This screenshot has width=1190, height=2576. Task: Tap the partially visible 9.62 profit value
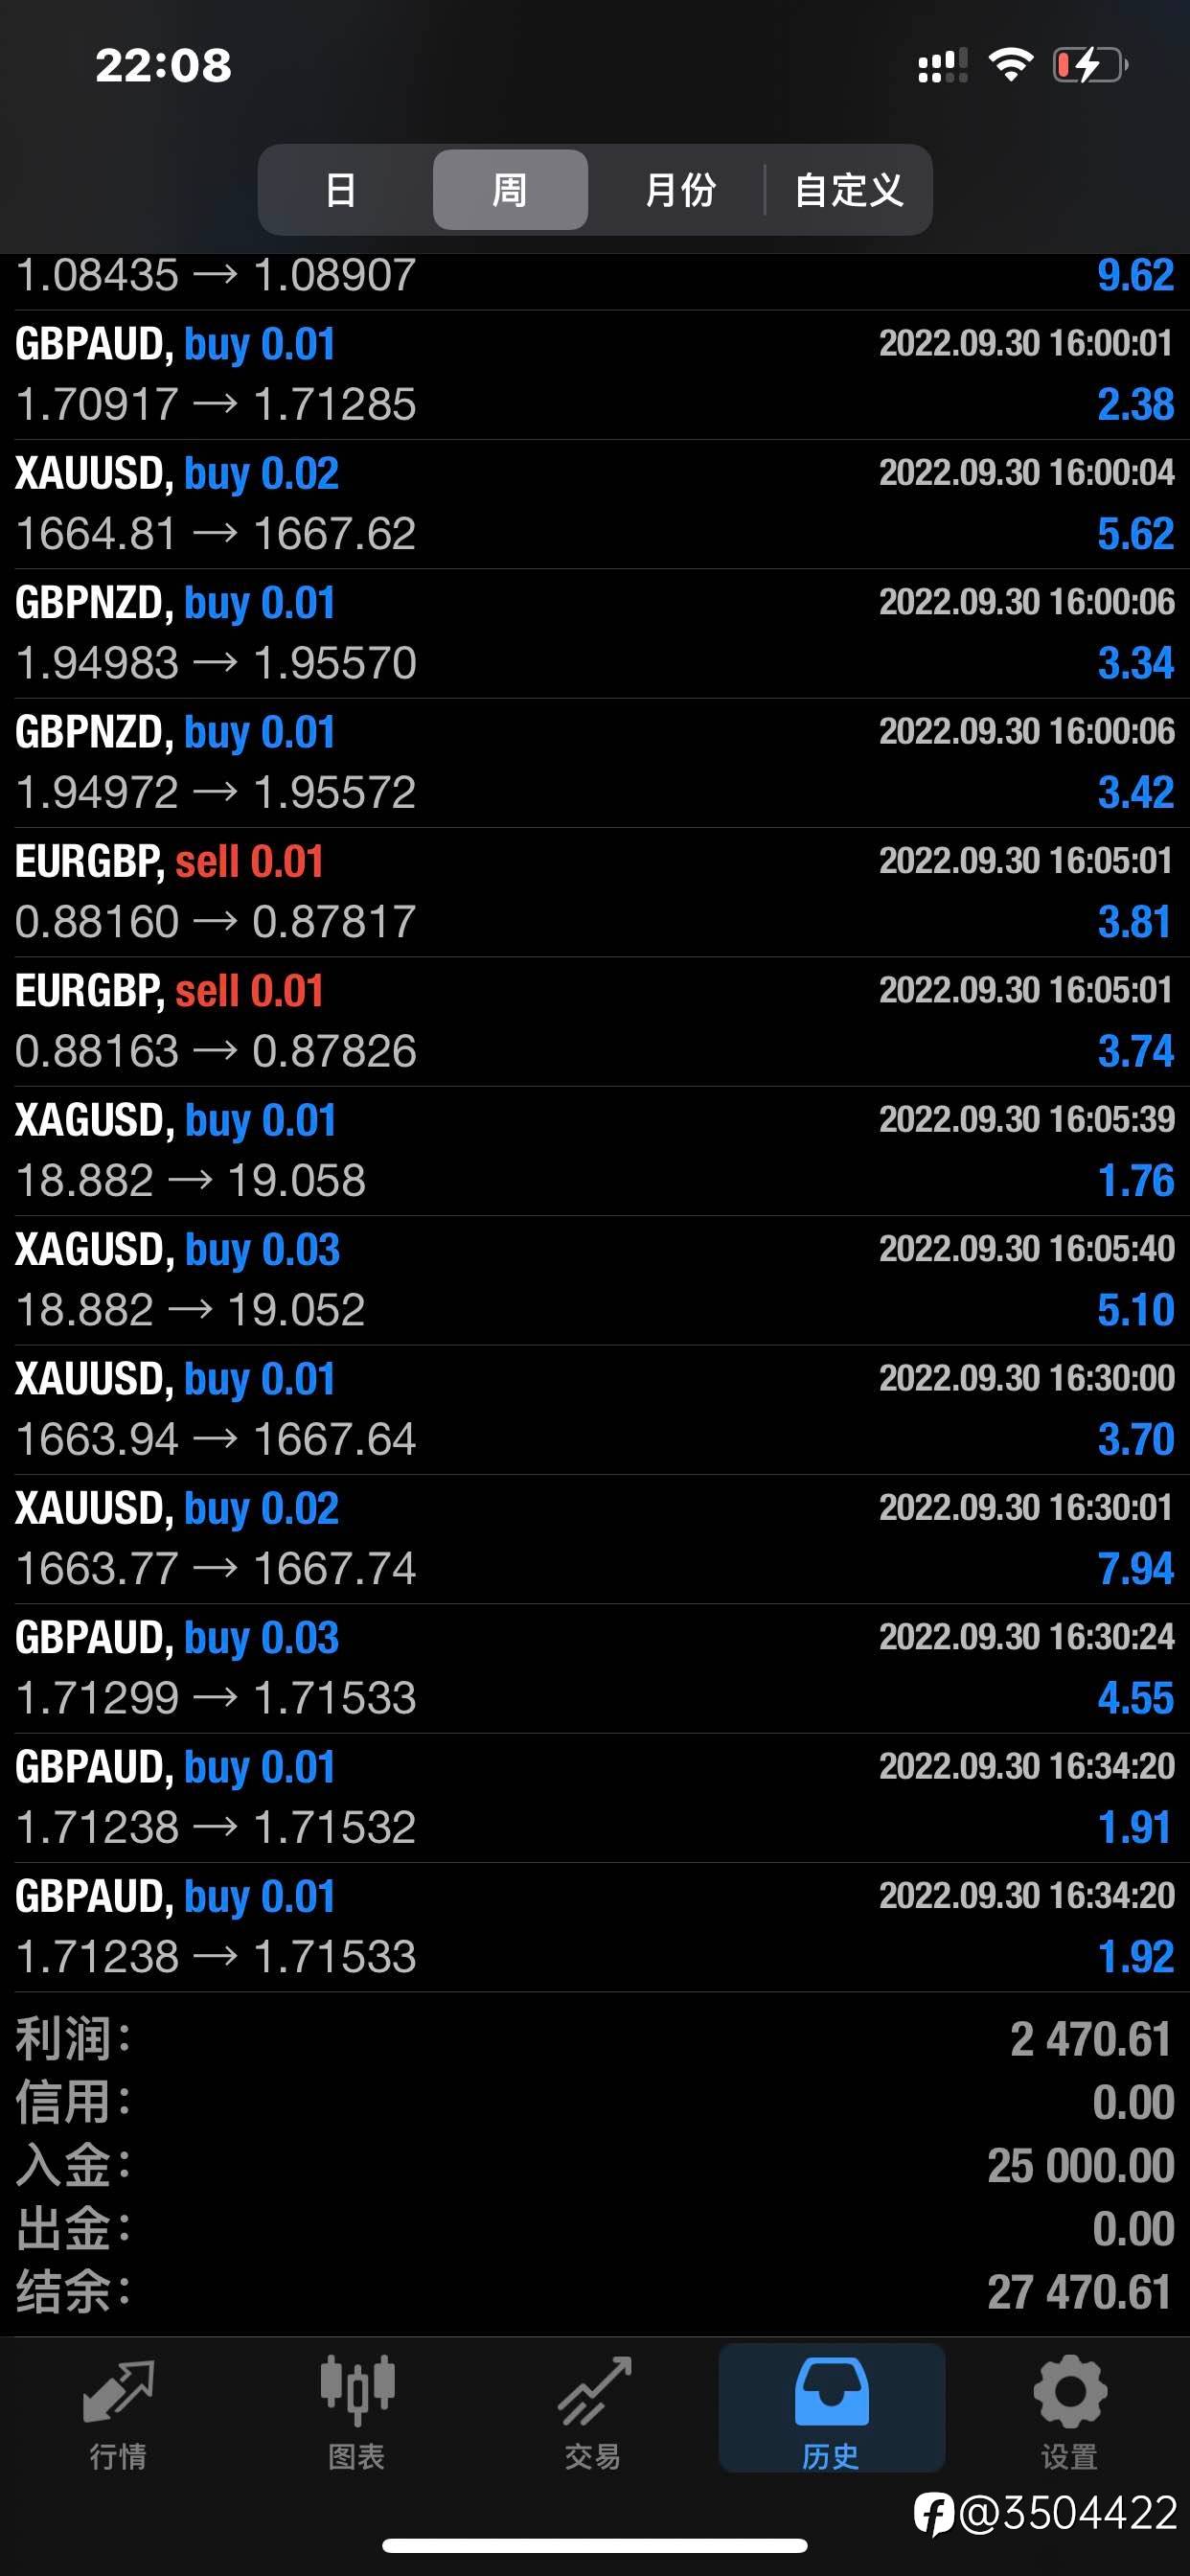pos(1135,276)
